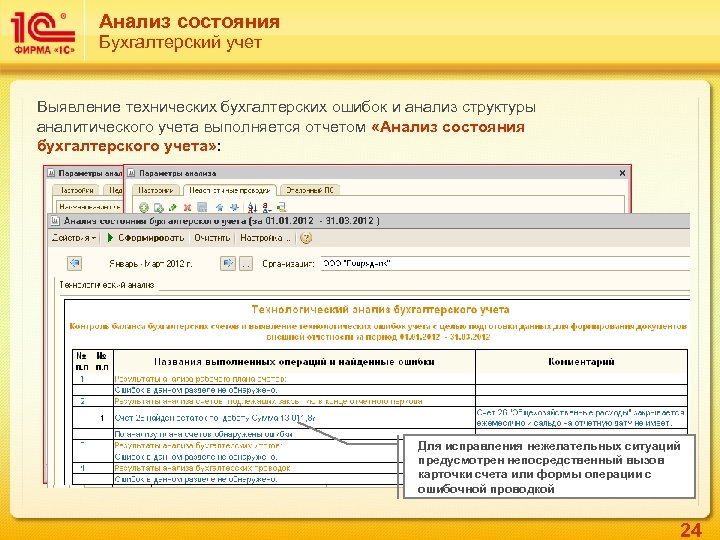Viewport: 720px width, 540px height.
Task: Click the green play icon of Сформировать
Action: [110, 238]
